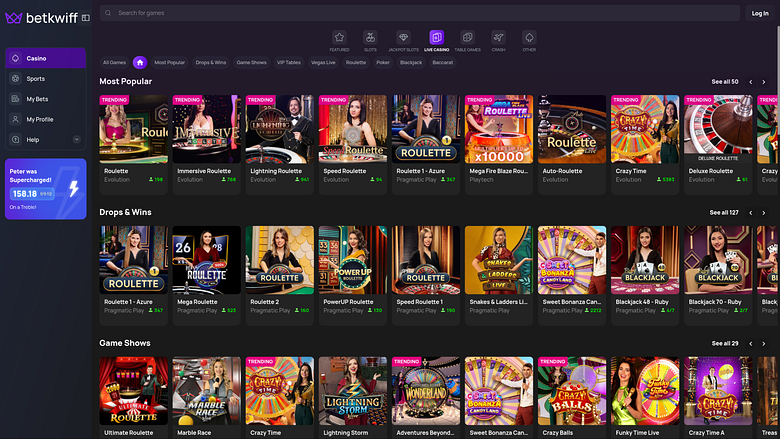Click the Casino sidebar icon
780x439 pixels.
[x=15, y=58]
